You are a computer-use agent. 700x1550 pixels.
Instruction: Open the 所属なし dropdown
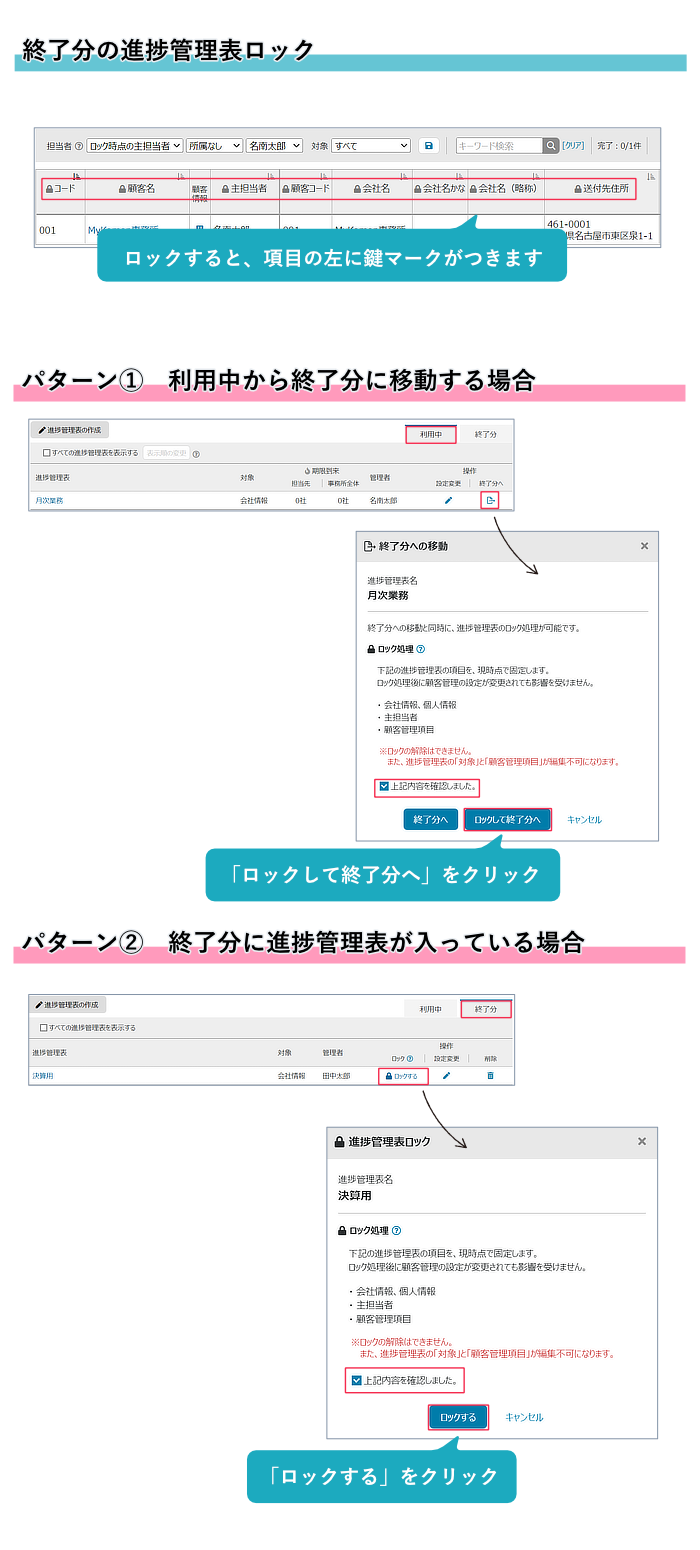click(215, 146)
